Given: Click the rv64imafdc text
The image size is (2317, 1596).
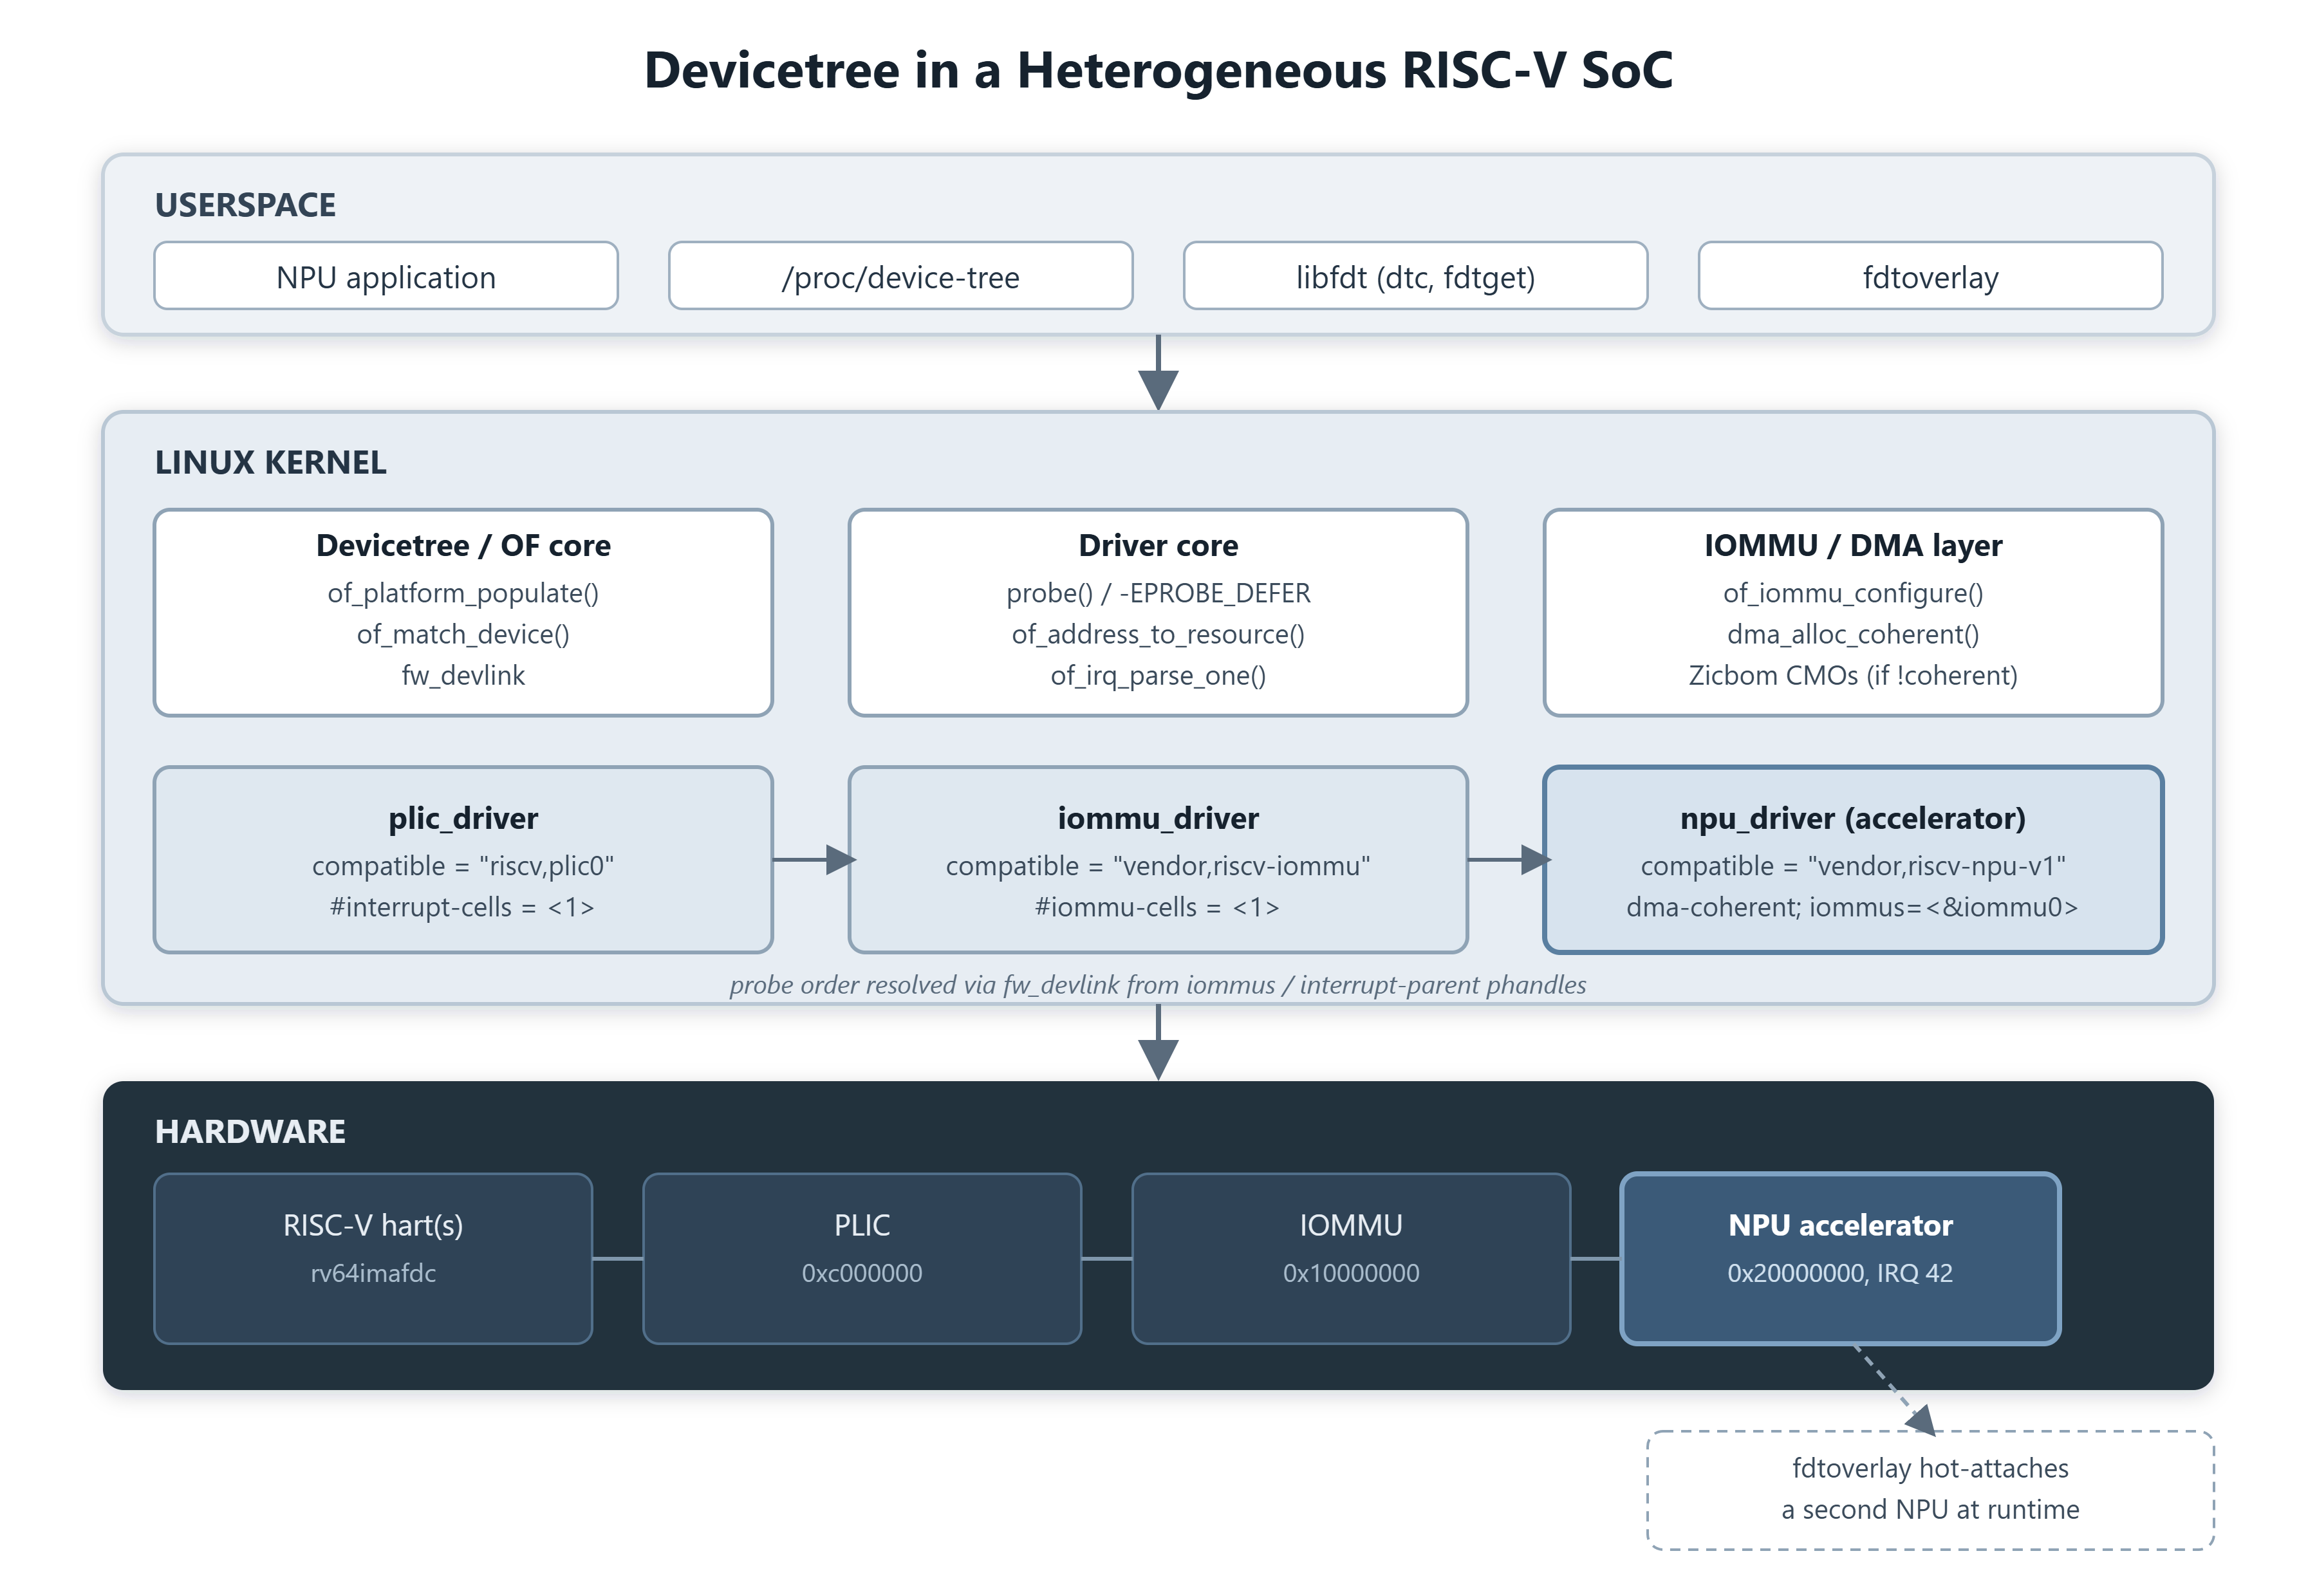Looking at the screenshot, I should click(373, 1273).
